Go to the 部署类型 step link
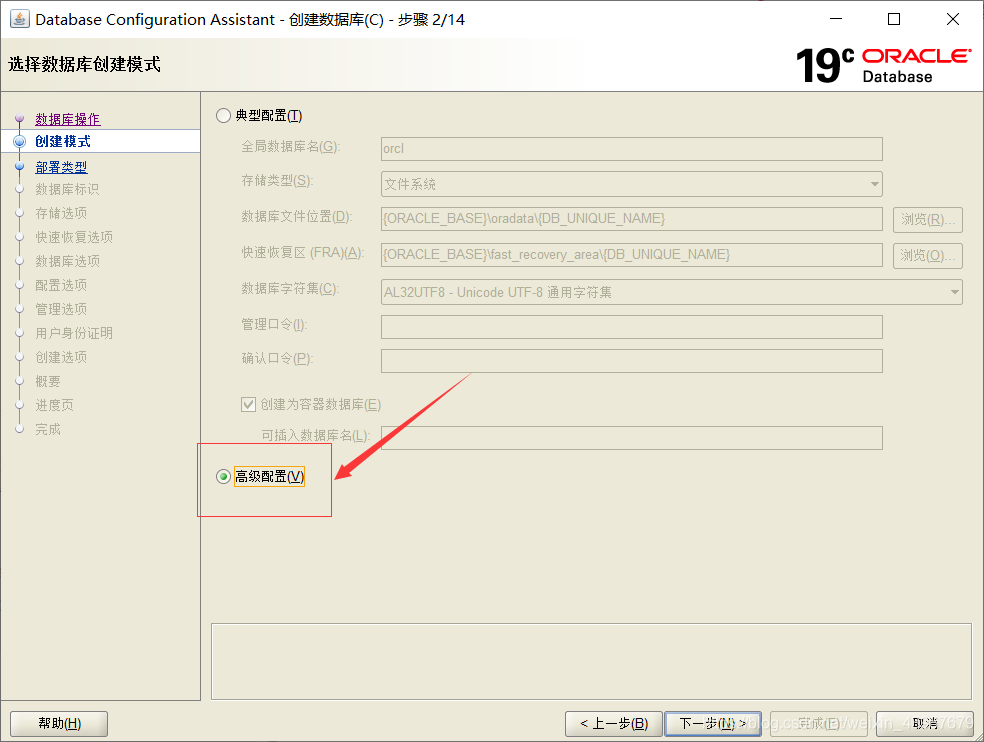The width and height of the screenshot is (984, 742). [61, 167]
